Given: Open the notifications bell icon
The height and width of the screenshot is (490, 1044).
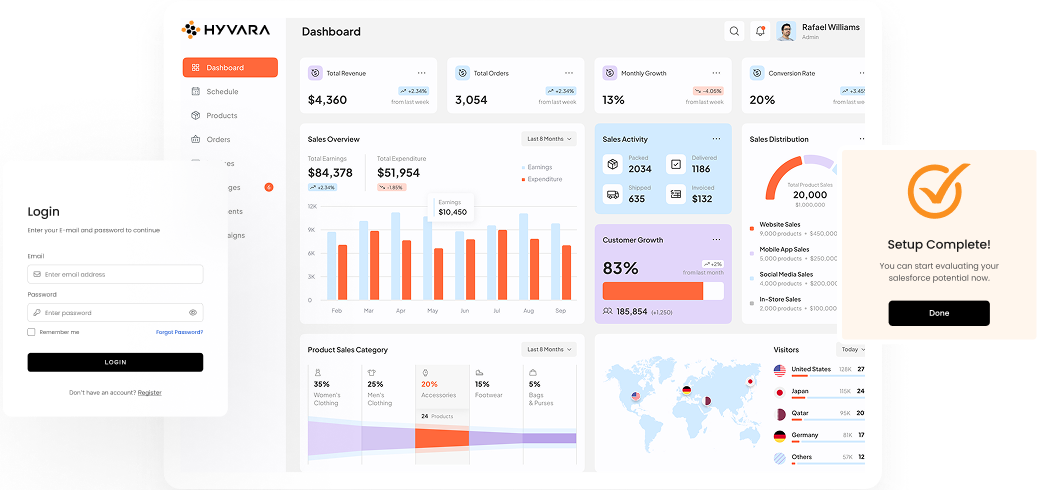Looking at the screenshot, I should click(x=760, y=31).
